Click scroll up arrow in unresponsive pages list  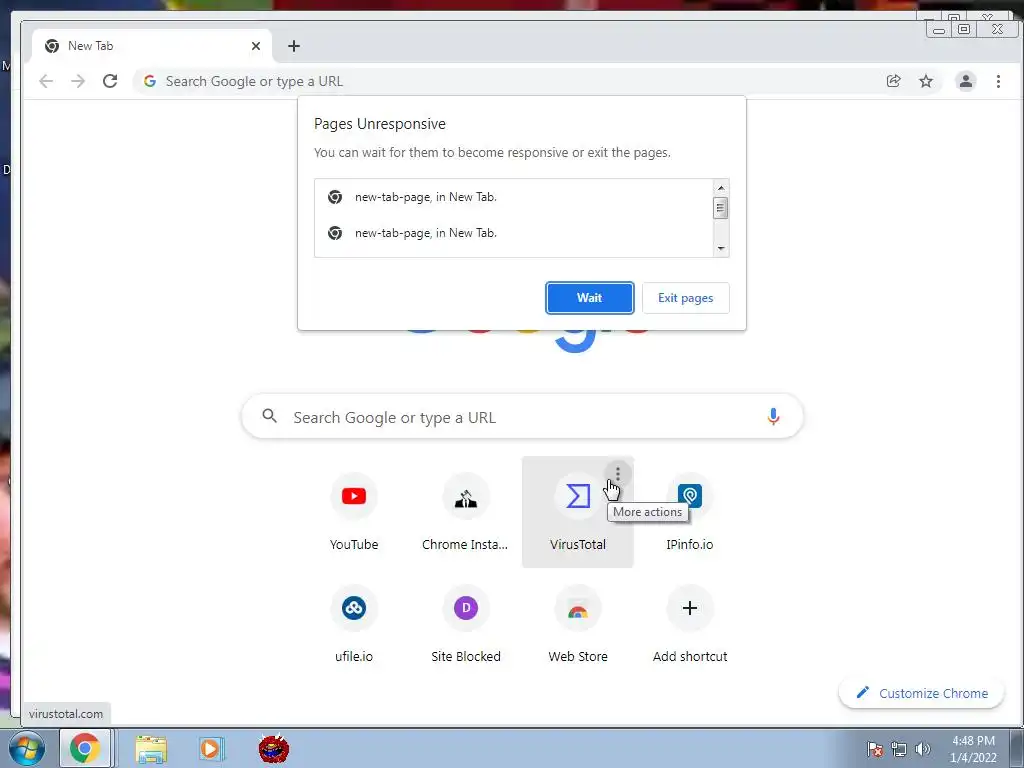(x=720, y=188)
